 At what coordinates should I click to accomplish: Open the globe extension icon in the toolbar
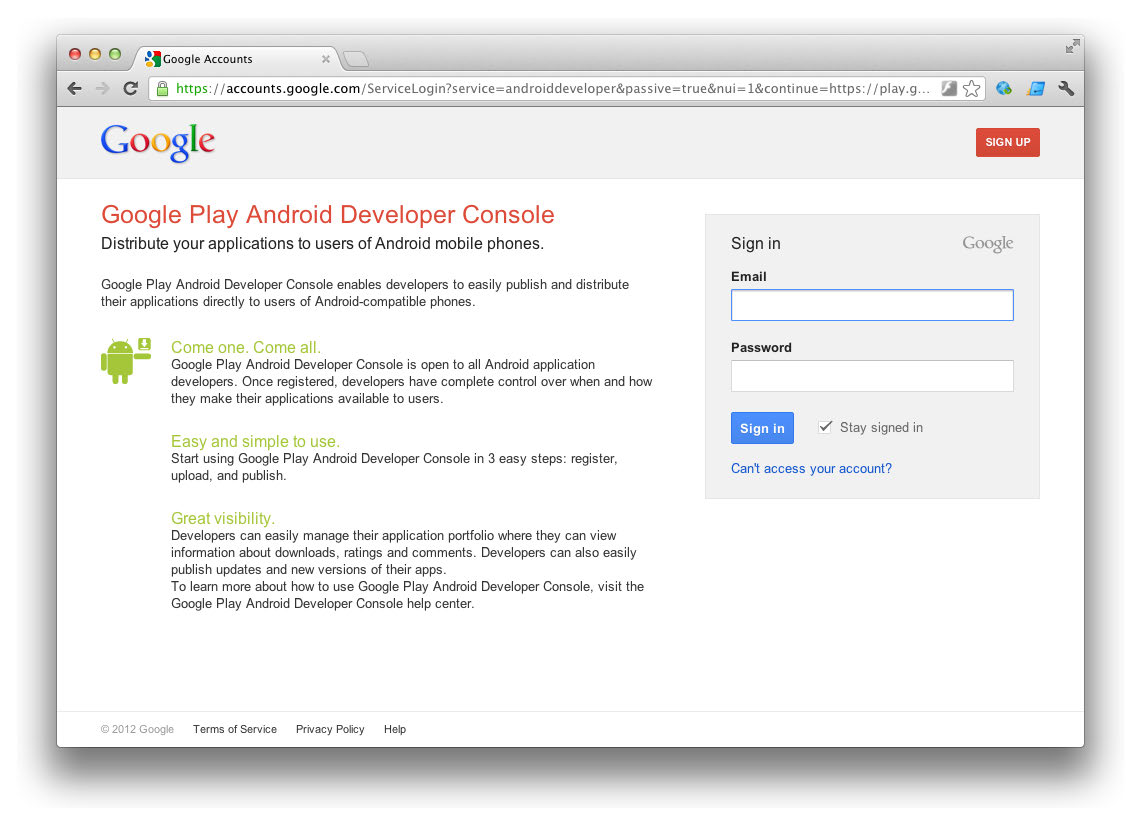click(x=1004, y=89)
